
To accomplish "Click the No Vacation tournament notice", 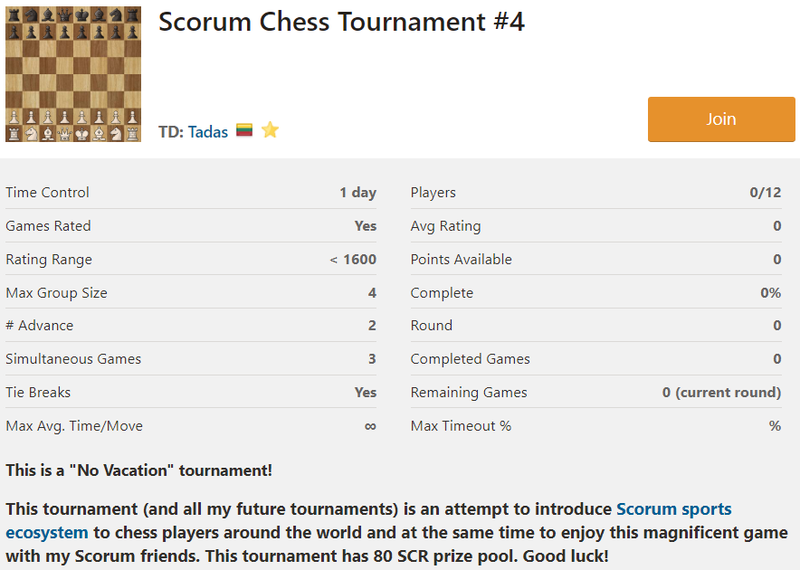I will tap(139, 470).
